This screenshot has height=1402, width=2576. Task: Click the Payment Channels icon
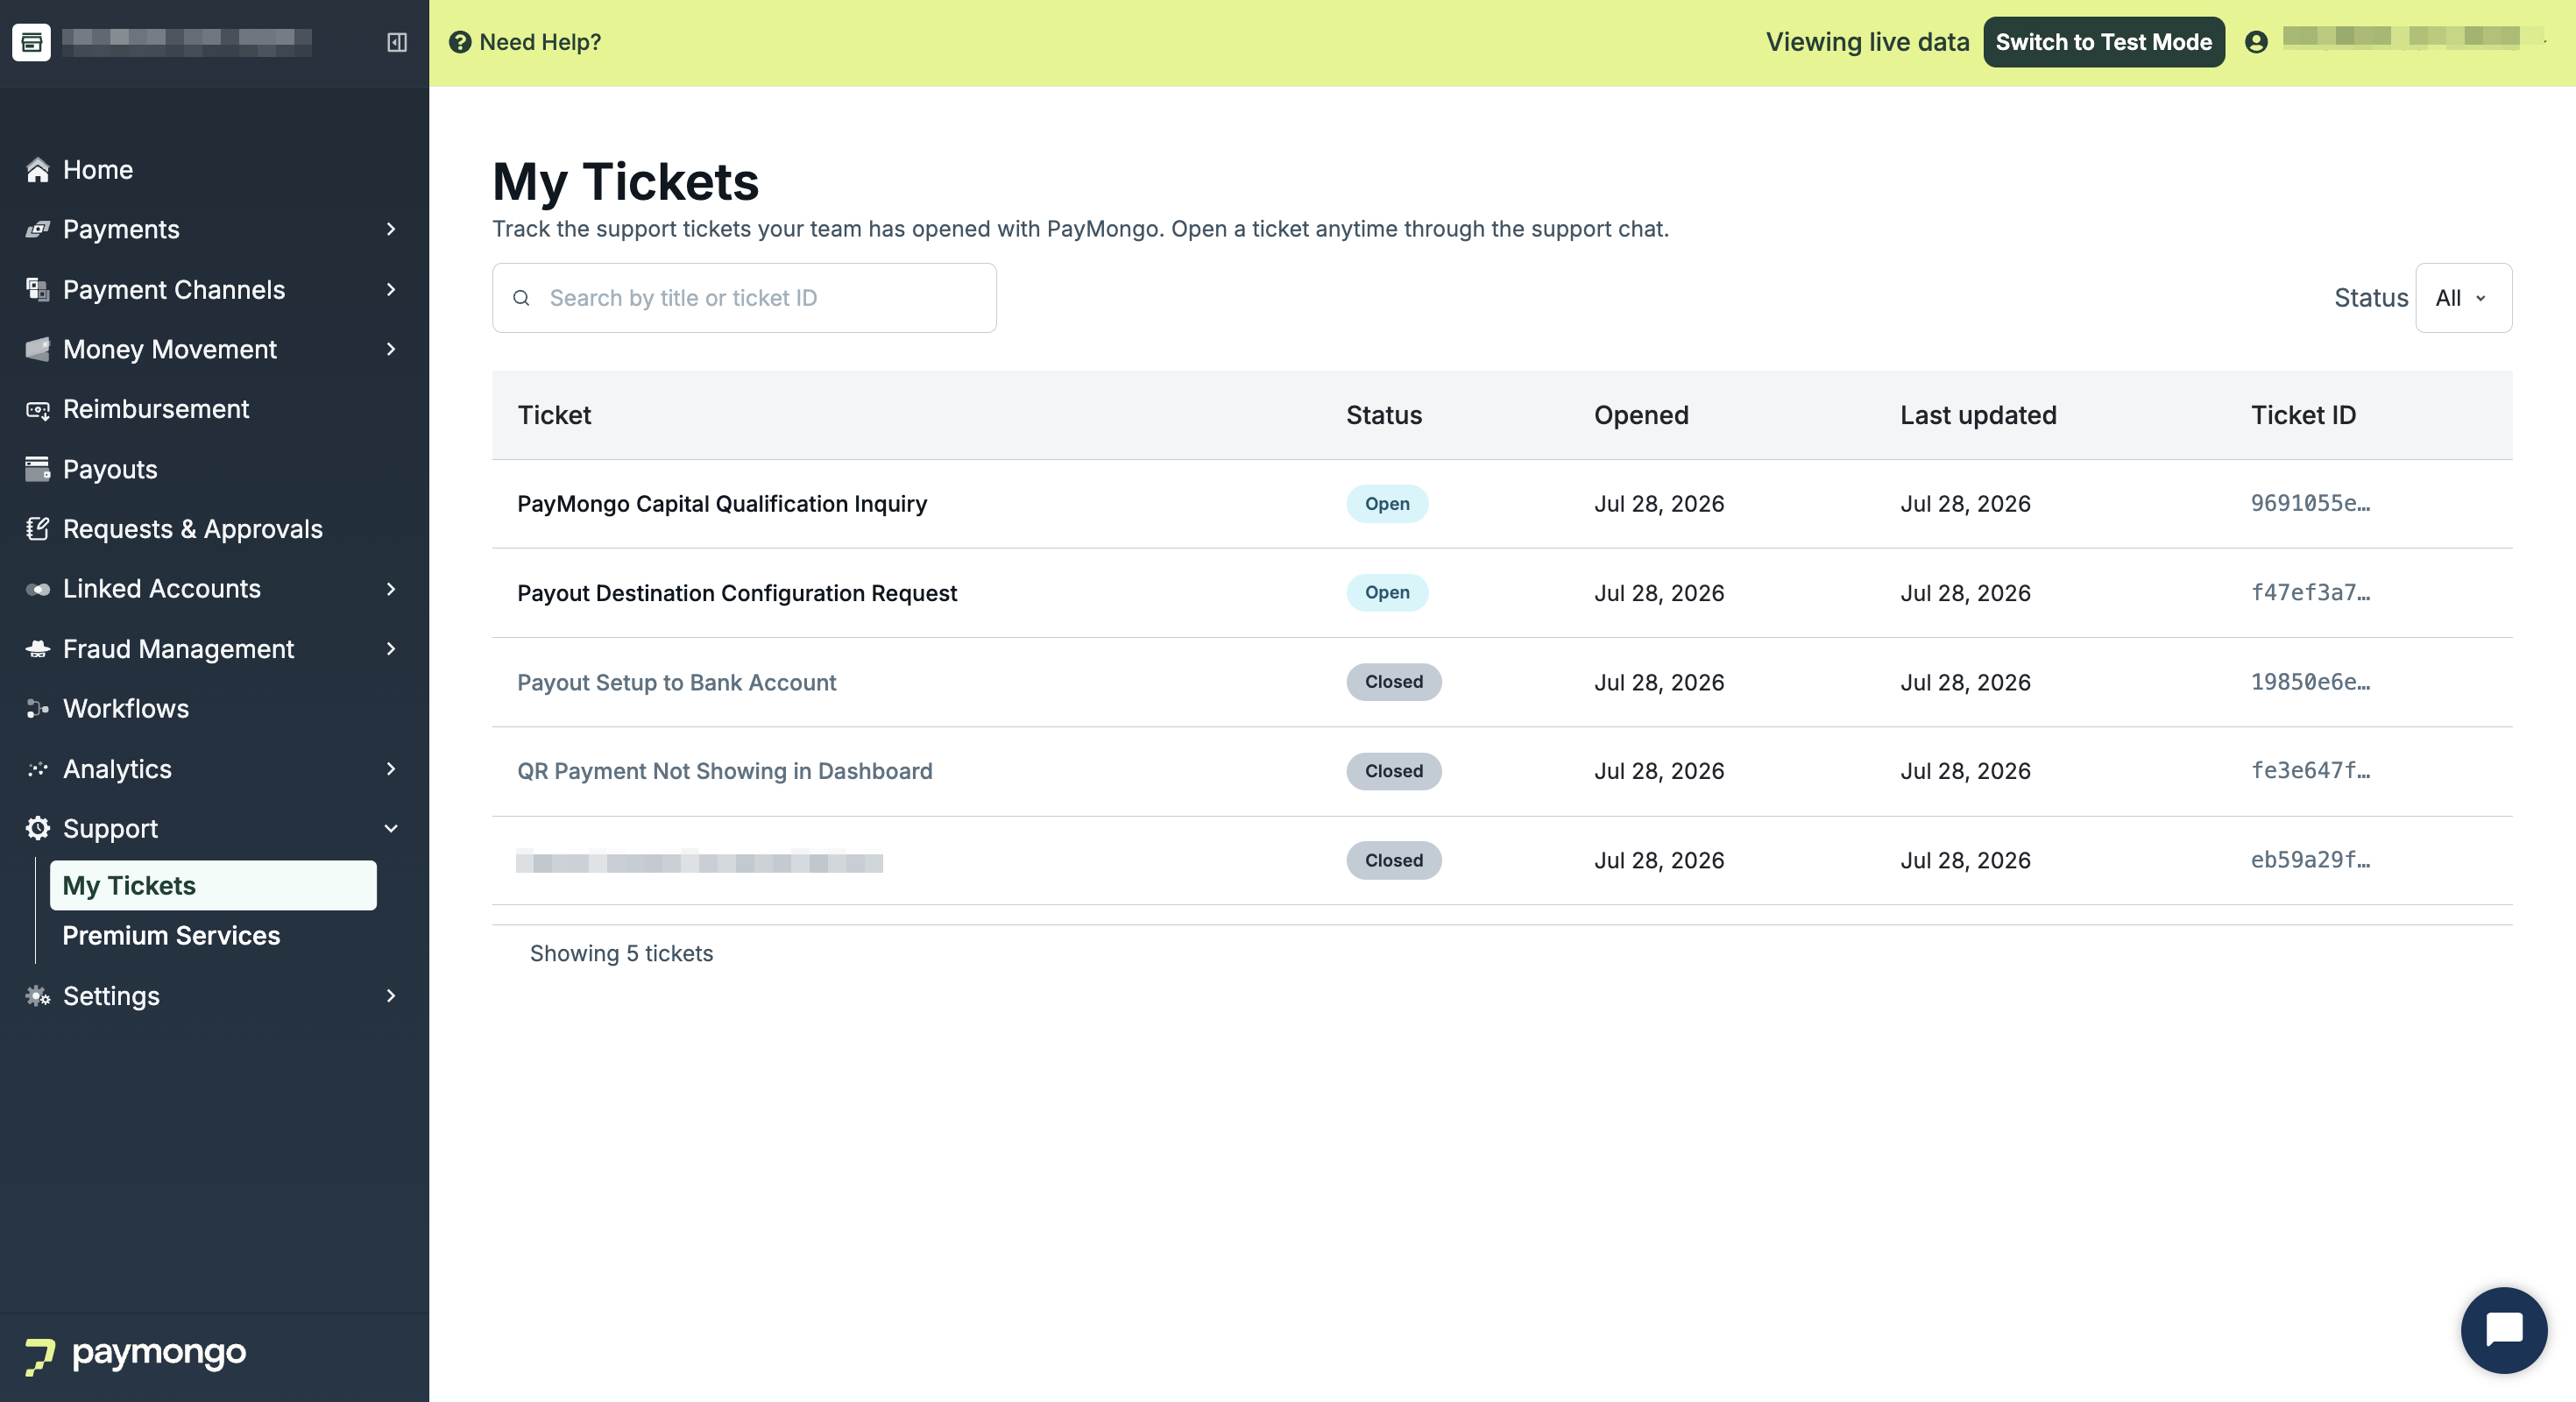coord(38,290)
